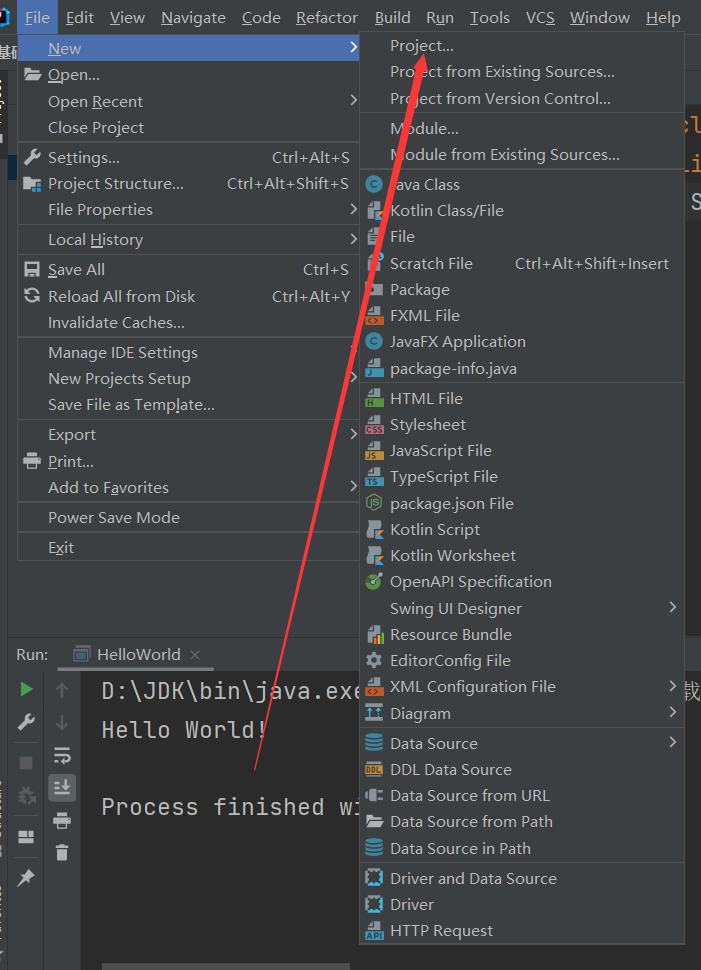This screenshot has width=701, height=970.
Task: Expand Add to Favorites submenu
Action: [189, 487]
